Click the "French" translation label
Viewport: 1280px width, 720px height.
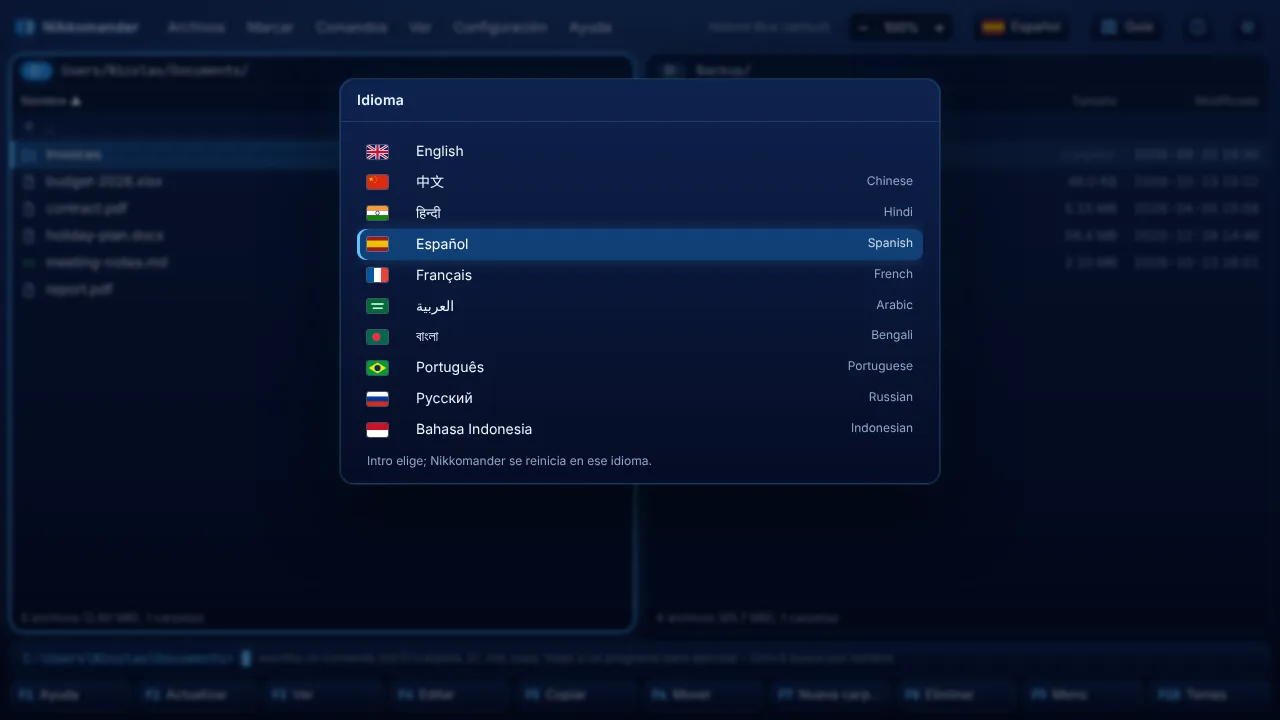pos(893,274)
